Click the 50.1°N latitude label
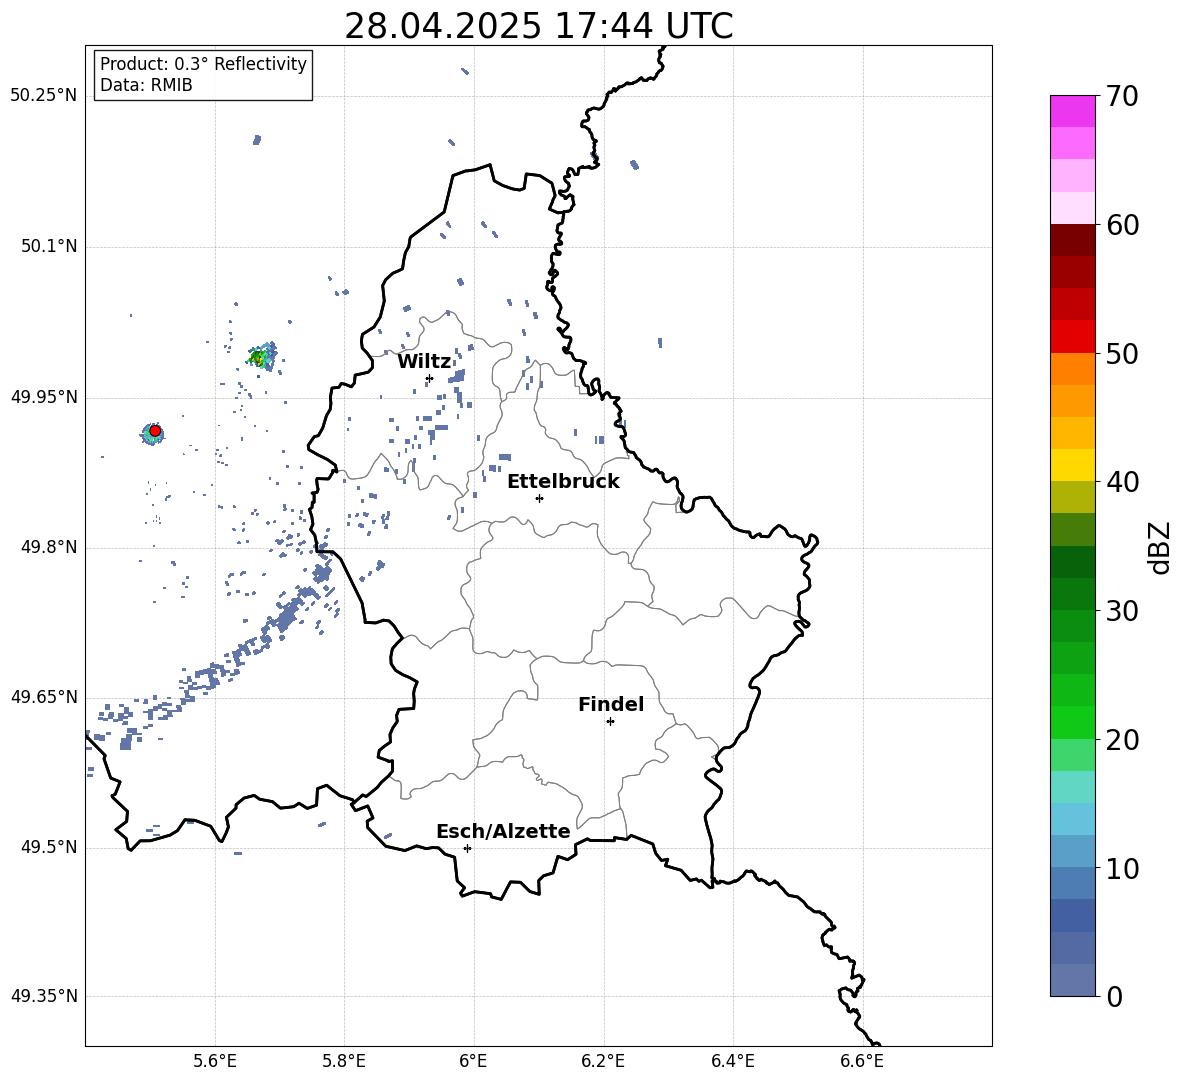 (x=49, y=247)
